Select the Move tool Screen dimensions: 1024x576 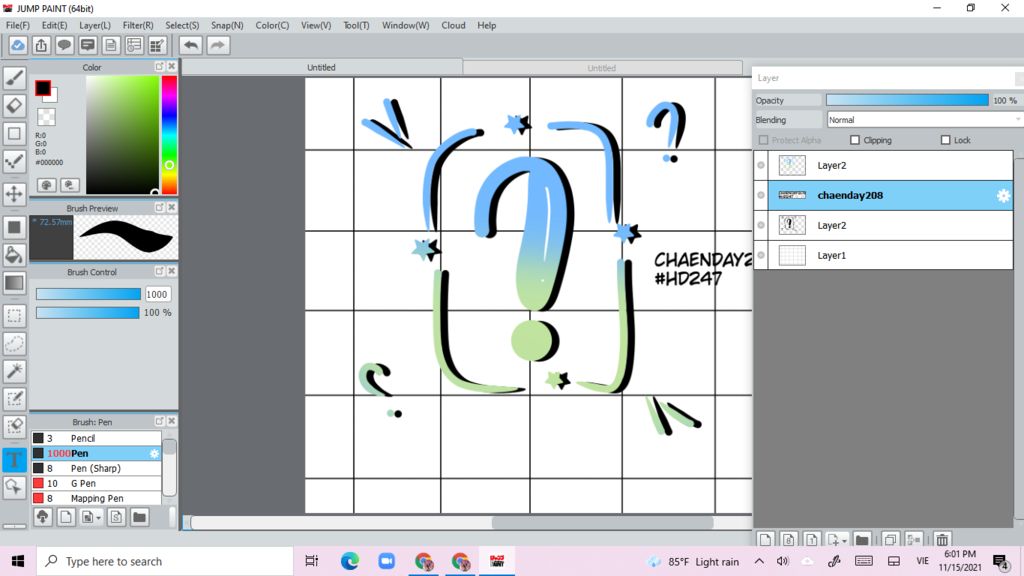pos(14,194)
